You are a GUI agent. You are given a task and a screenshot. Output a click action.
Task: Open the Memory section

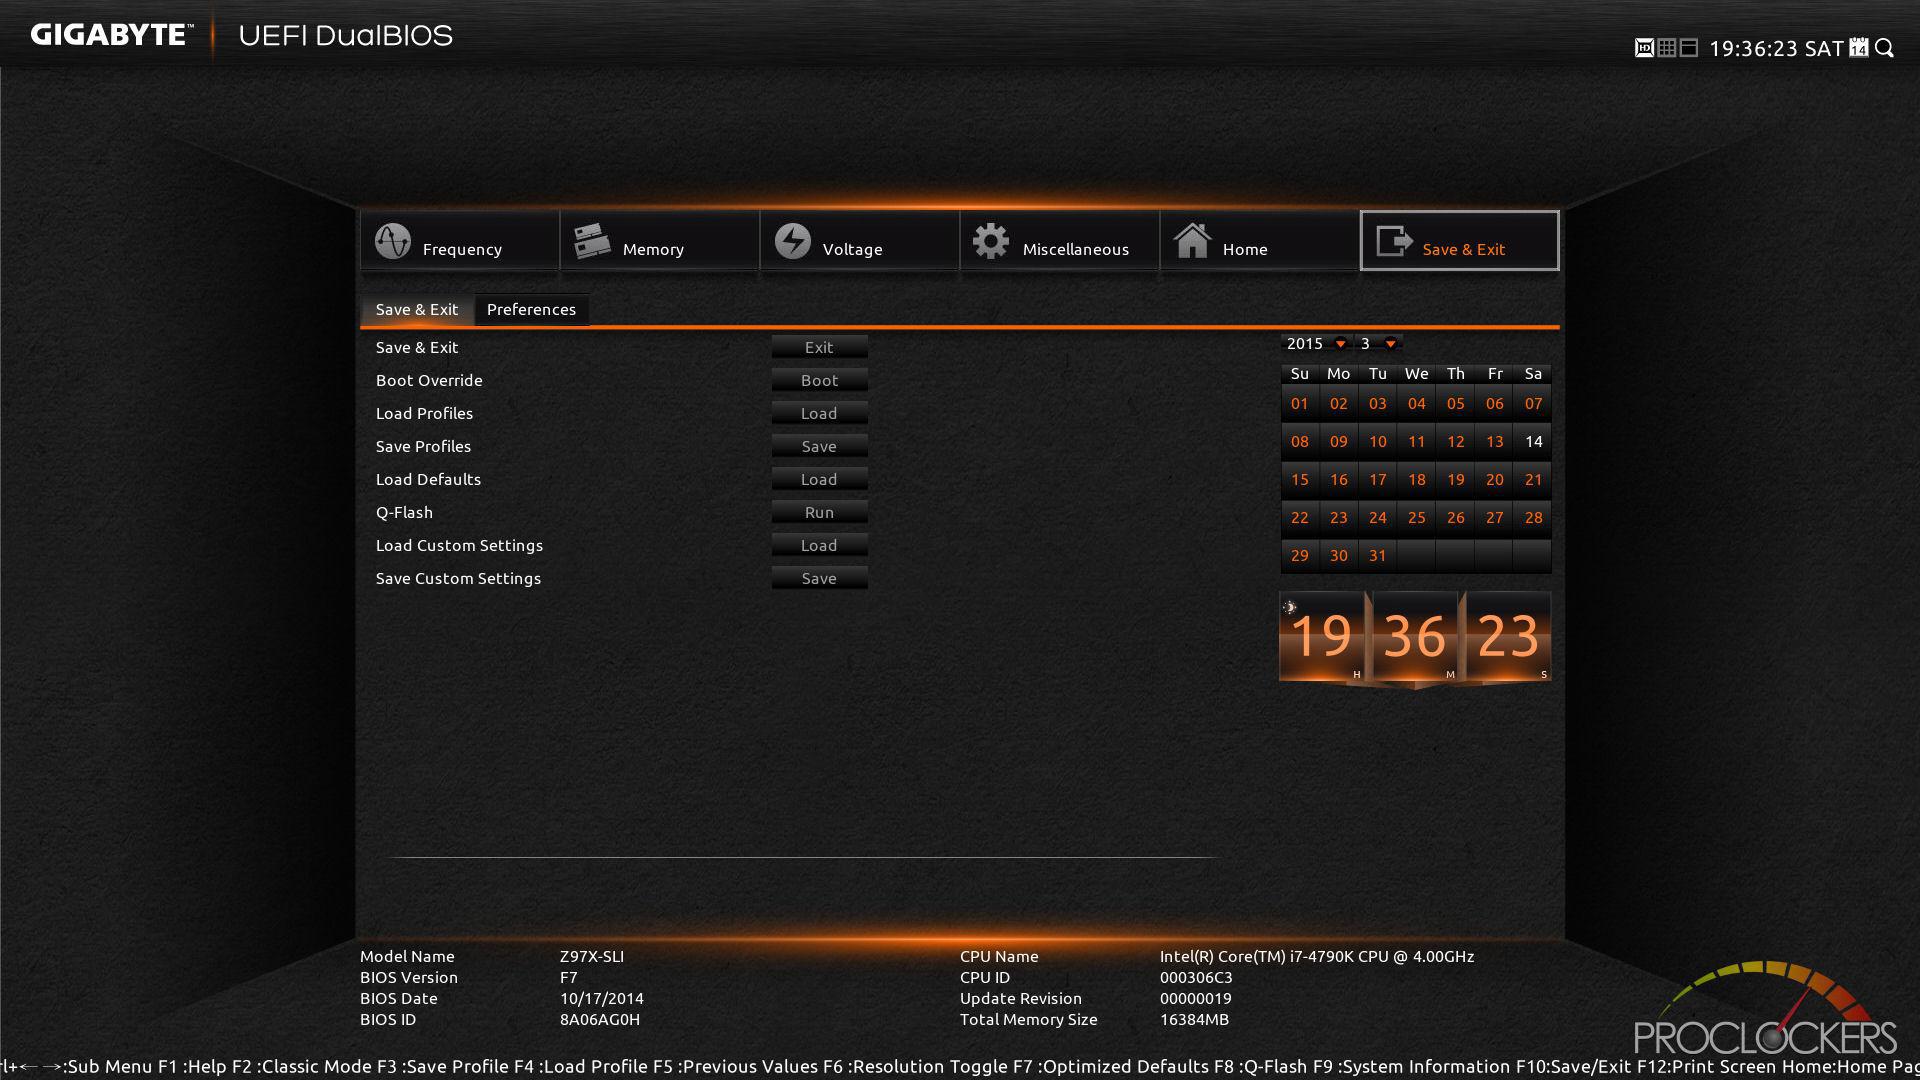tap(660, 241)
